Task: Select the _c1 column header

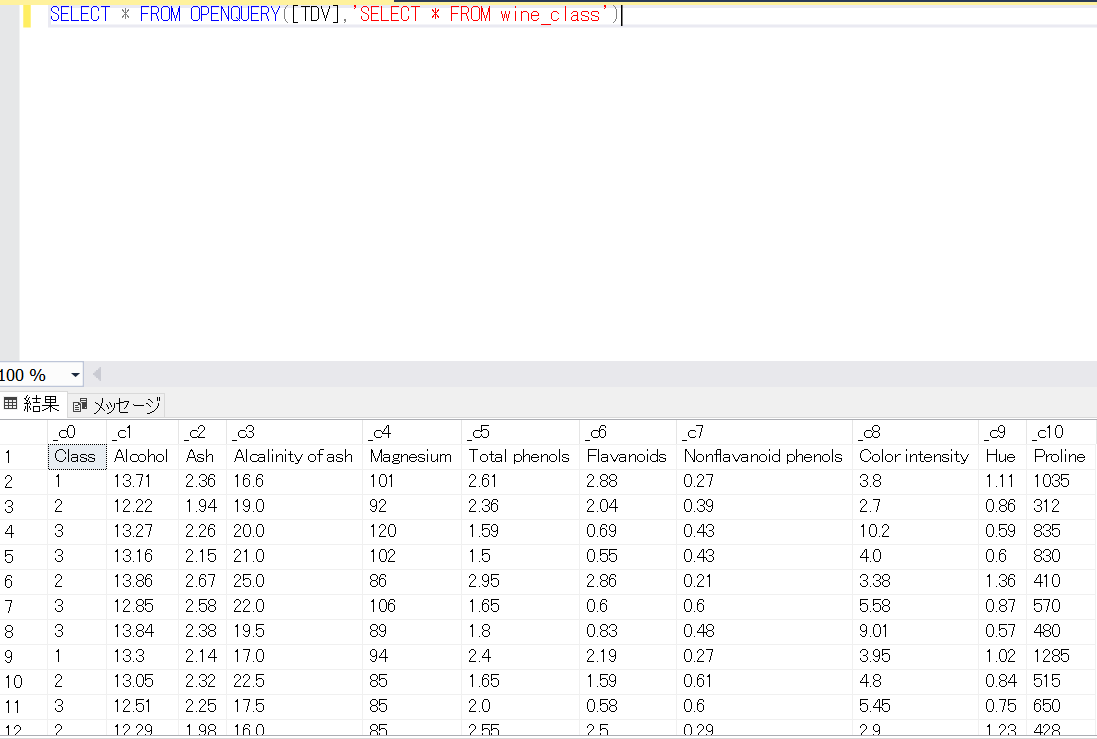Action: coord(143,432)
